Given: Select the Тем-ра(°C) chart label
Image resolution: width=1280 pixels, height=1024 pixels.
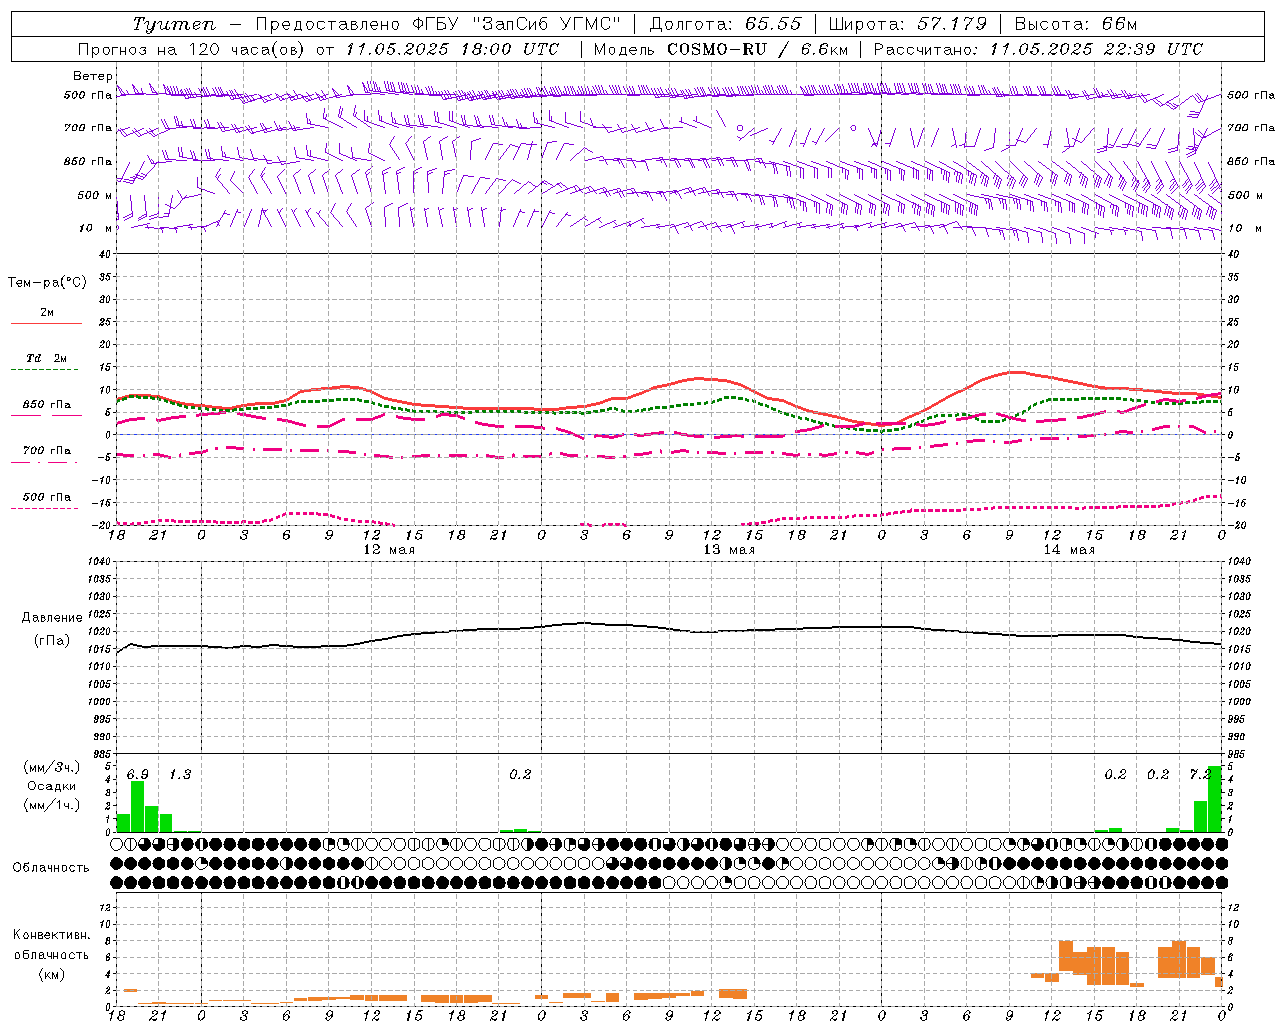Looking at the screenshot, I should [47, 282].
